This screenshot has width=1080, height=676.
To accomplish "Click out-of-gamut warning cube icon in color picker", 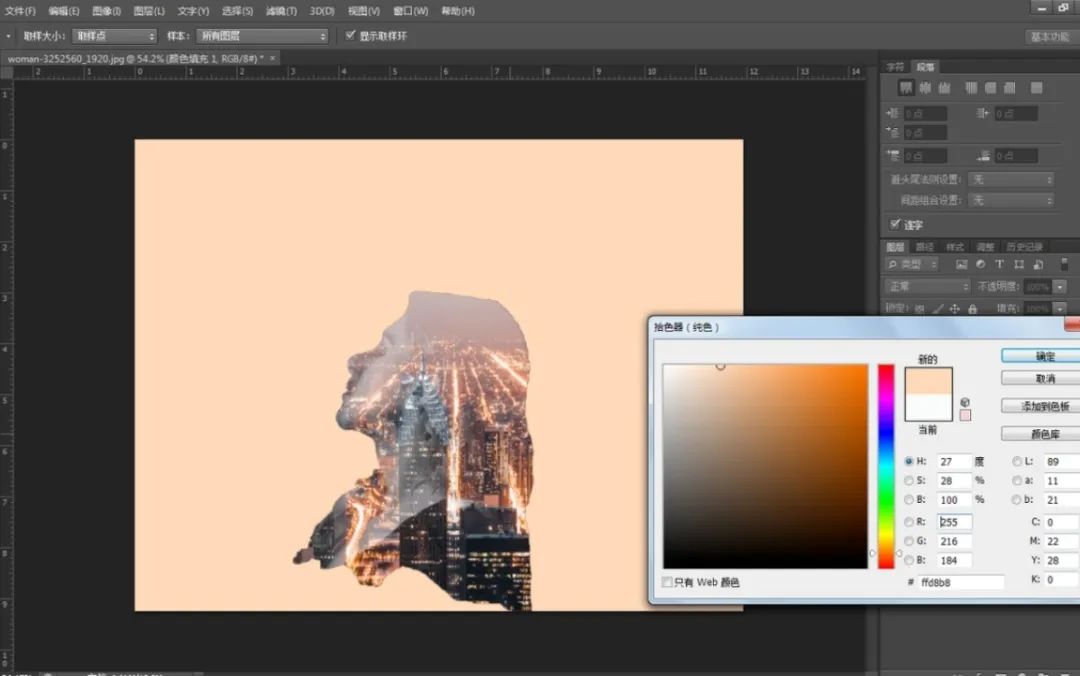I will (x=965, y=402).
